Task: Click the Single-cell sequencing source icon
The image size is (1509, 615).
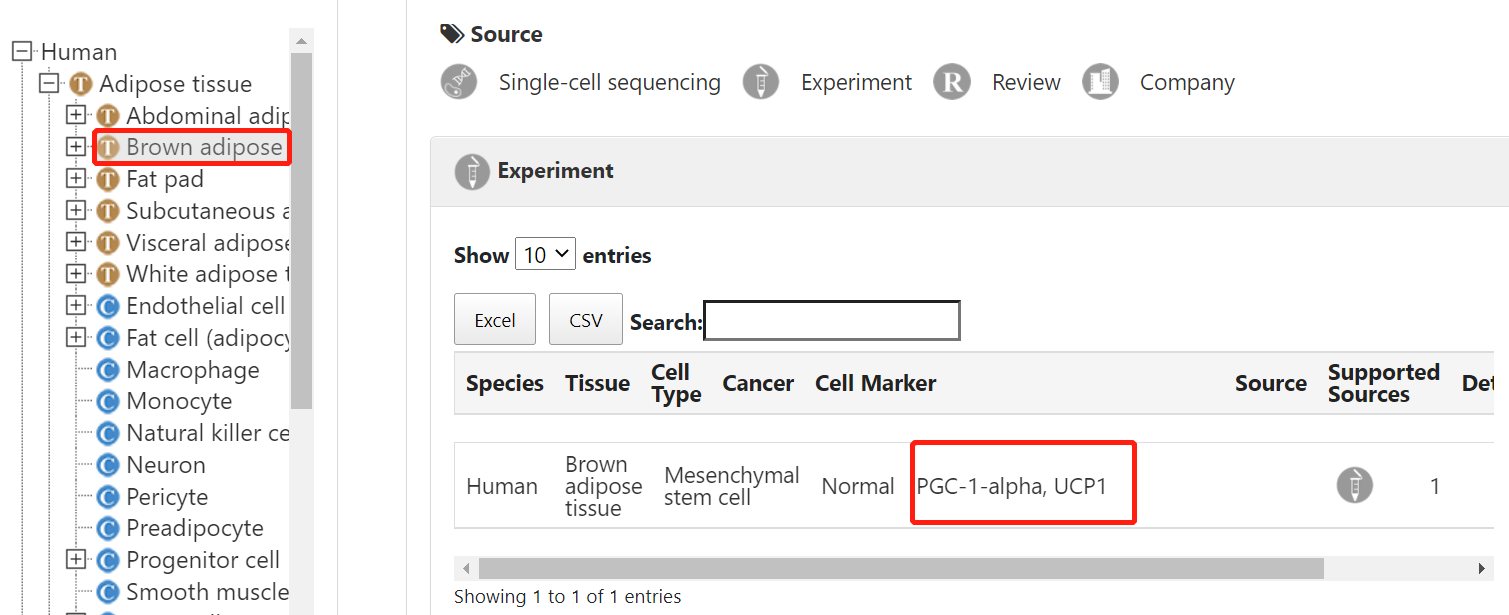Action: point(459,82)
